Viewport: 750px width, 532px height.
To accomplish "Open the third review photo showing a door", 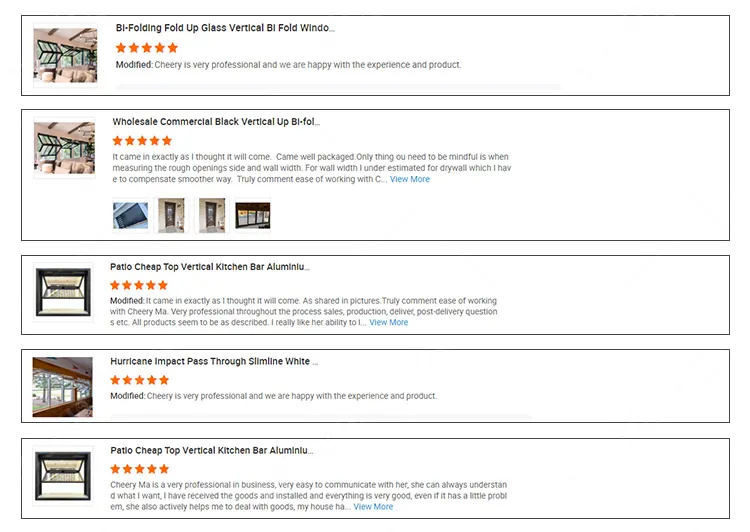I will [211, 215].
